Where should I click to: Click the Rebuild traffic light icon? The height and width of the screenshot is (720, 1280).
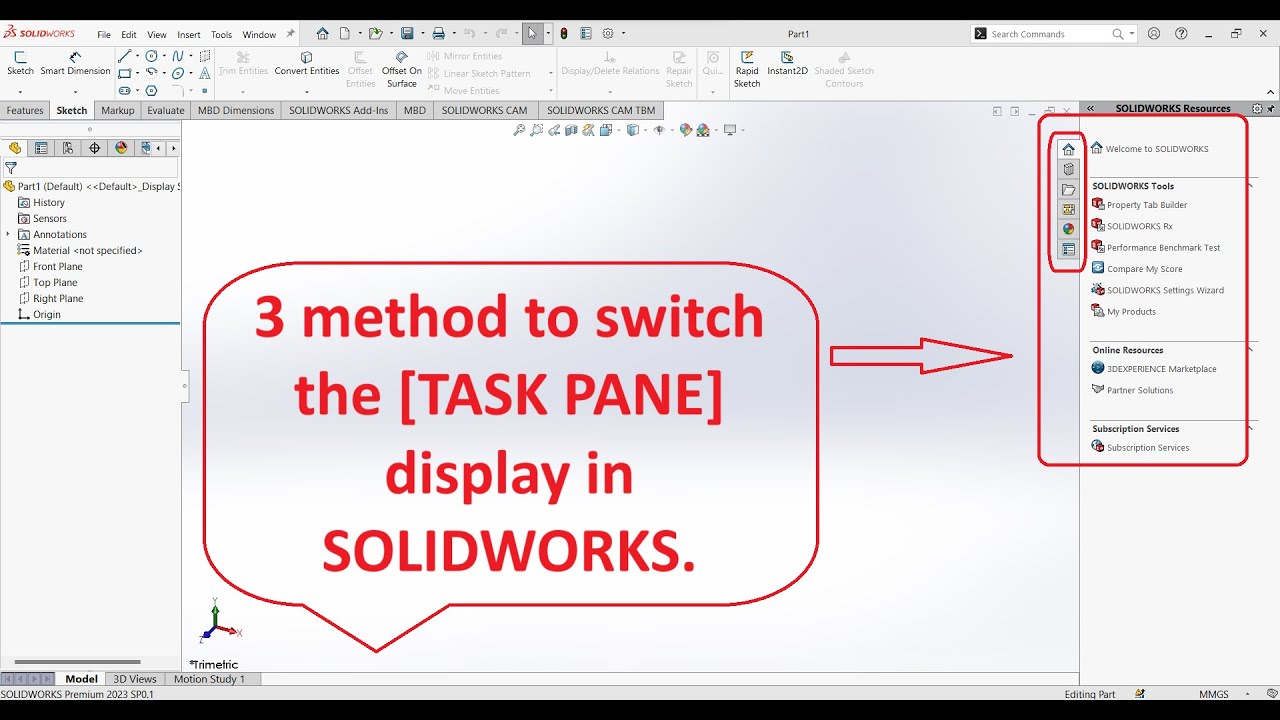[563, 33]
